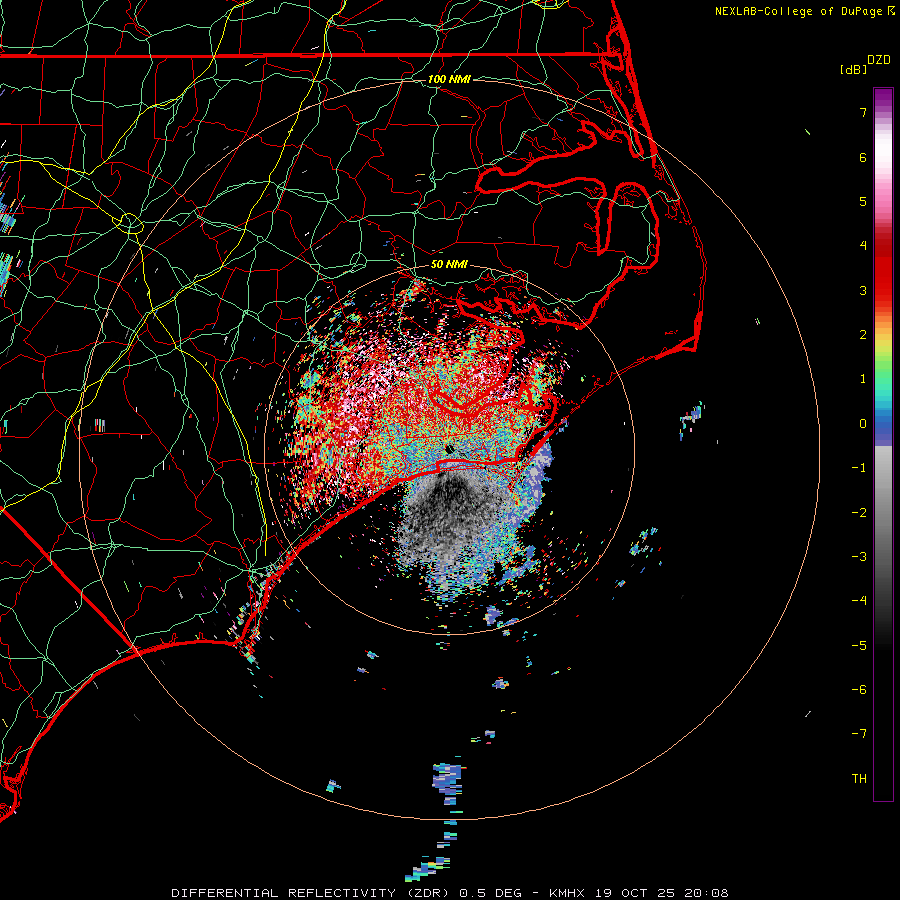Click the '-1' value on color scale

pyautogui.click(x=859, y=468)
